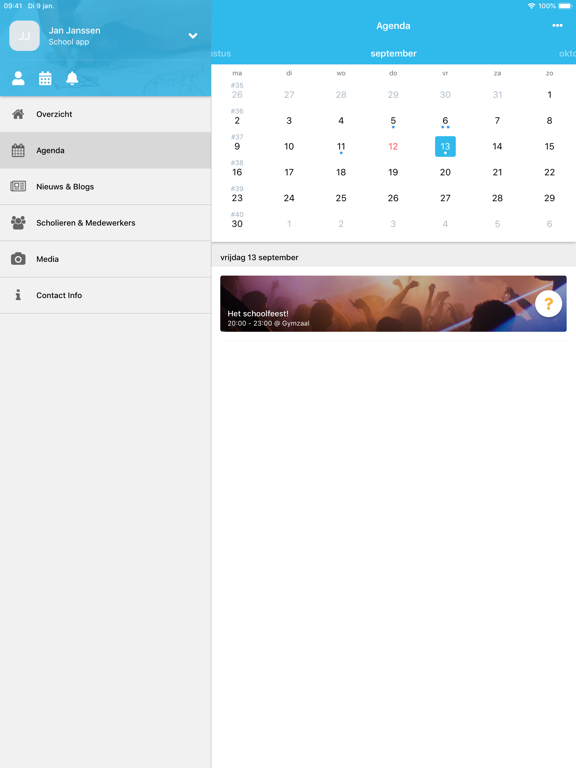Select September 2 in the calendar
This screenshot has height=768, width=576.
(x=237, y=120)
